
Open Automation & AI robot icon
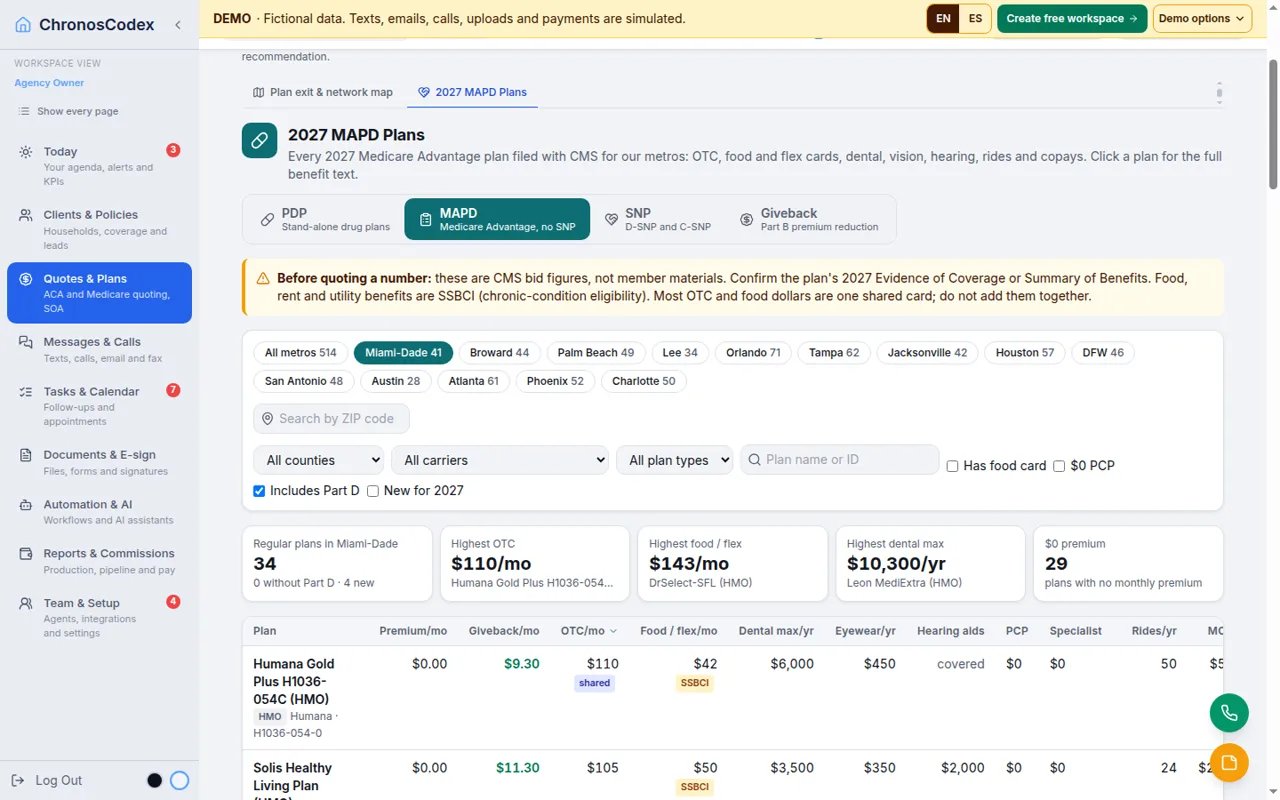[x=26, y=505]
